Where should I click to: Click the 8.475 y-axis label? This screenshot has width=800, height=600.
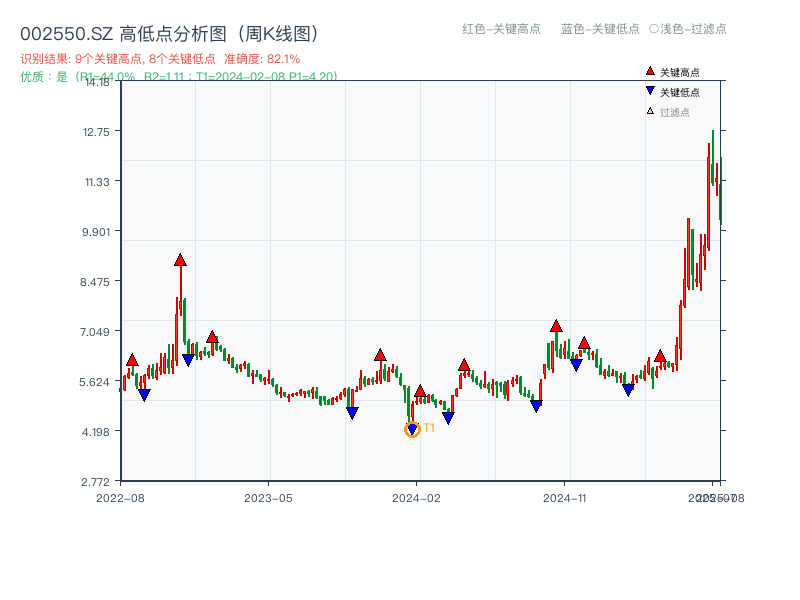point(95,282)
